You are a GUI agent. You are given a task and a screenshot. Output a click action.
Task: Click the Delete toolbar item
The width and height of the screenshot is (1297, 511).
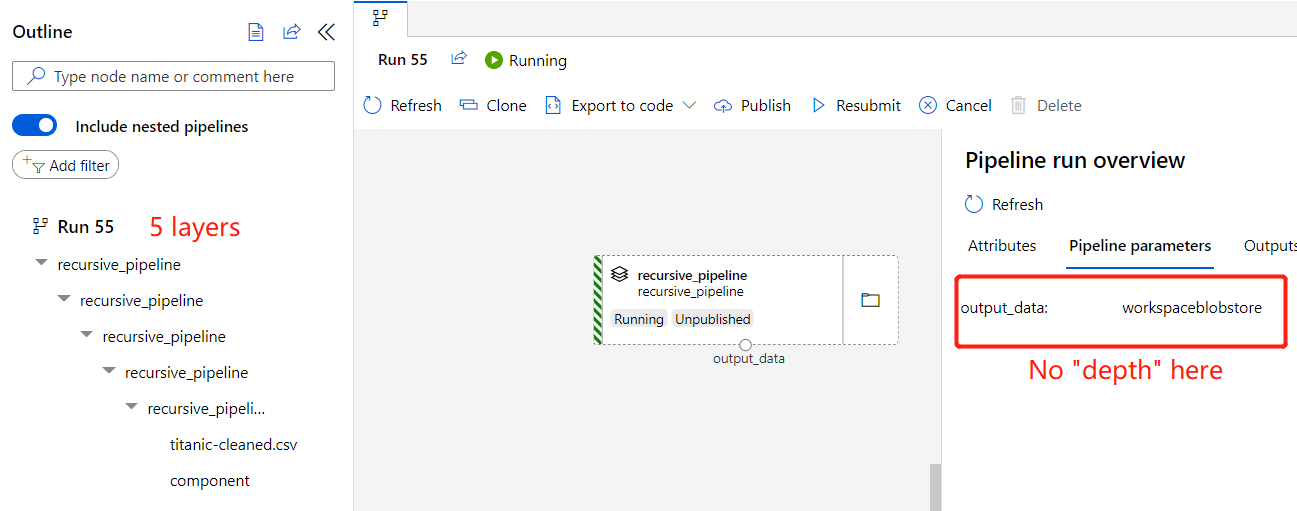click(x=1046, y=105)
